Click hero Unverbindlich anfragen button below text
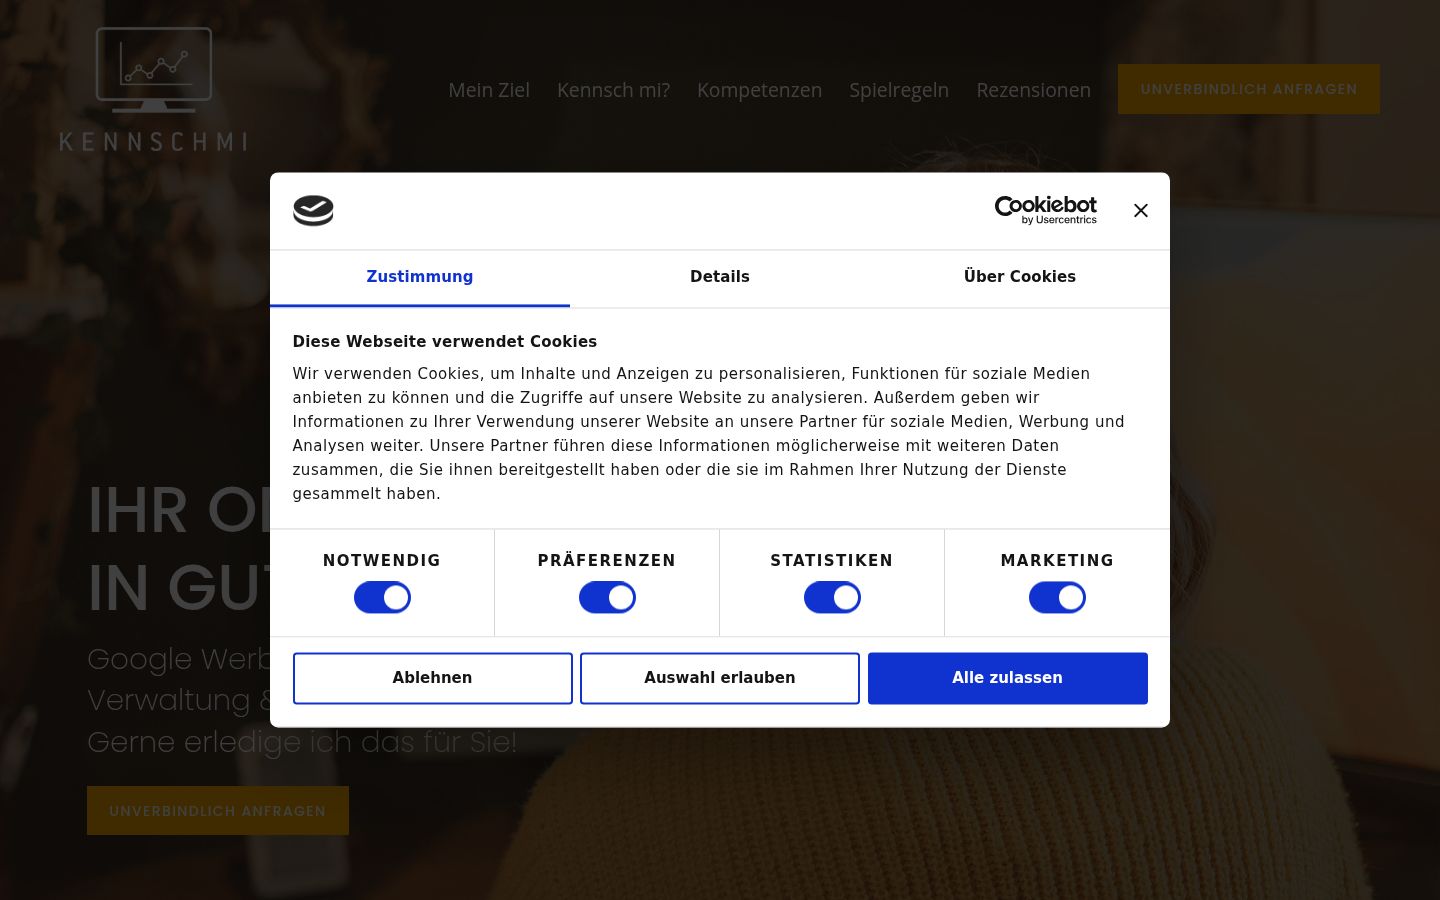This screenshot has width=1440, height=900. click(218, 811)
